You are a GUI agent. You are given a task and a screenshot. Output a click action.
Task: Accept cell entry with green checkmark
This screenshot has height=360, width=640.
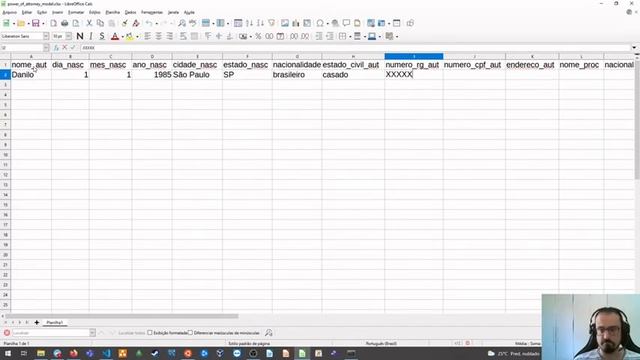(x=73, y=48)
